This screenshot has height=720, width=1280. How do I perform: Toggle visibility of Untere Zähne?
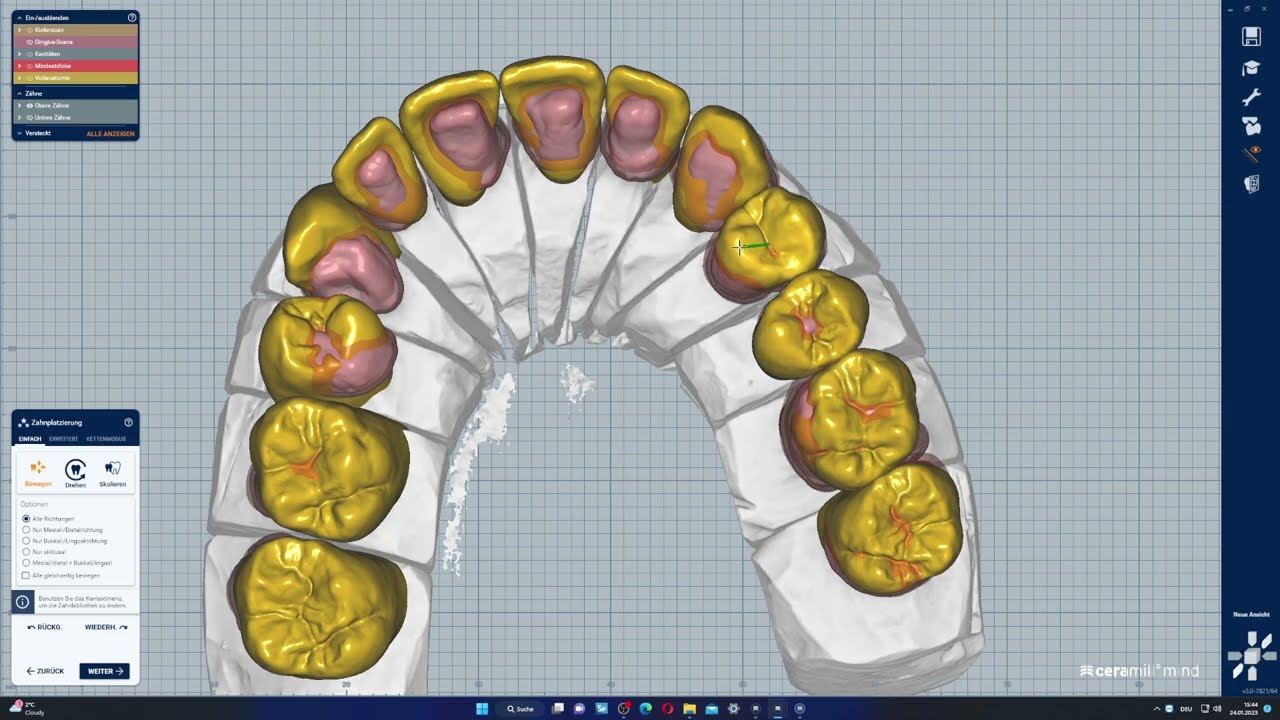coord(30,117)
